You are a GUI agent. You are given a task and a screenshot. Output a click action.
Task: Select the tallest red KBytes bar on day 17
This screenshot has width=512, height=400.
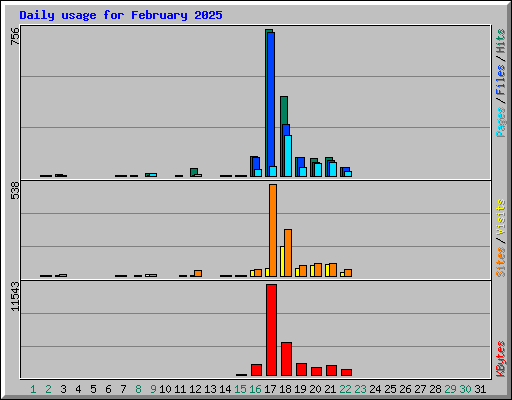click(x=271, y=330)
